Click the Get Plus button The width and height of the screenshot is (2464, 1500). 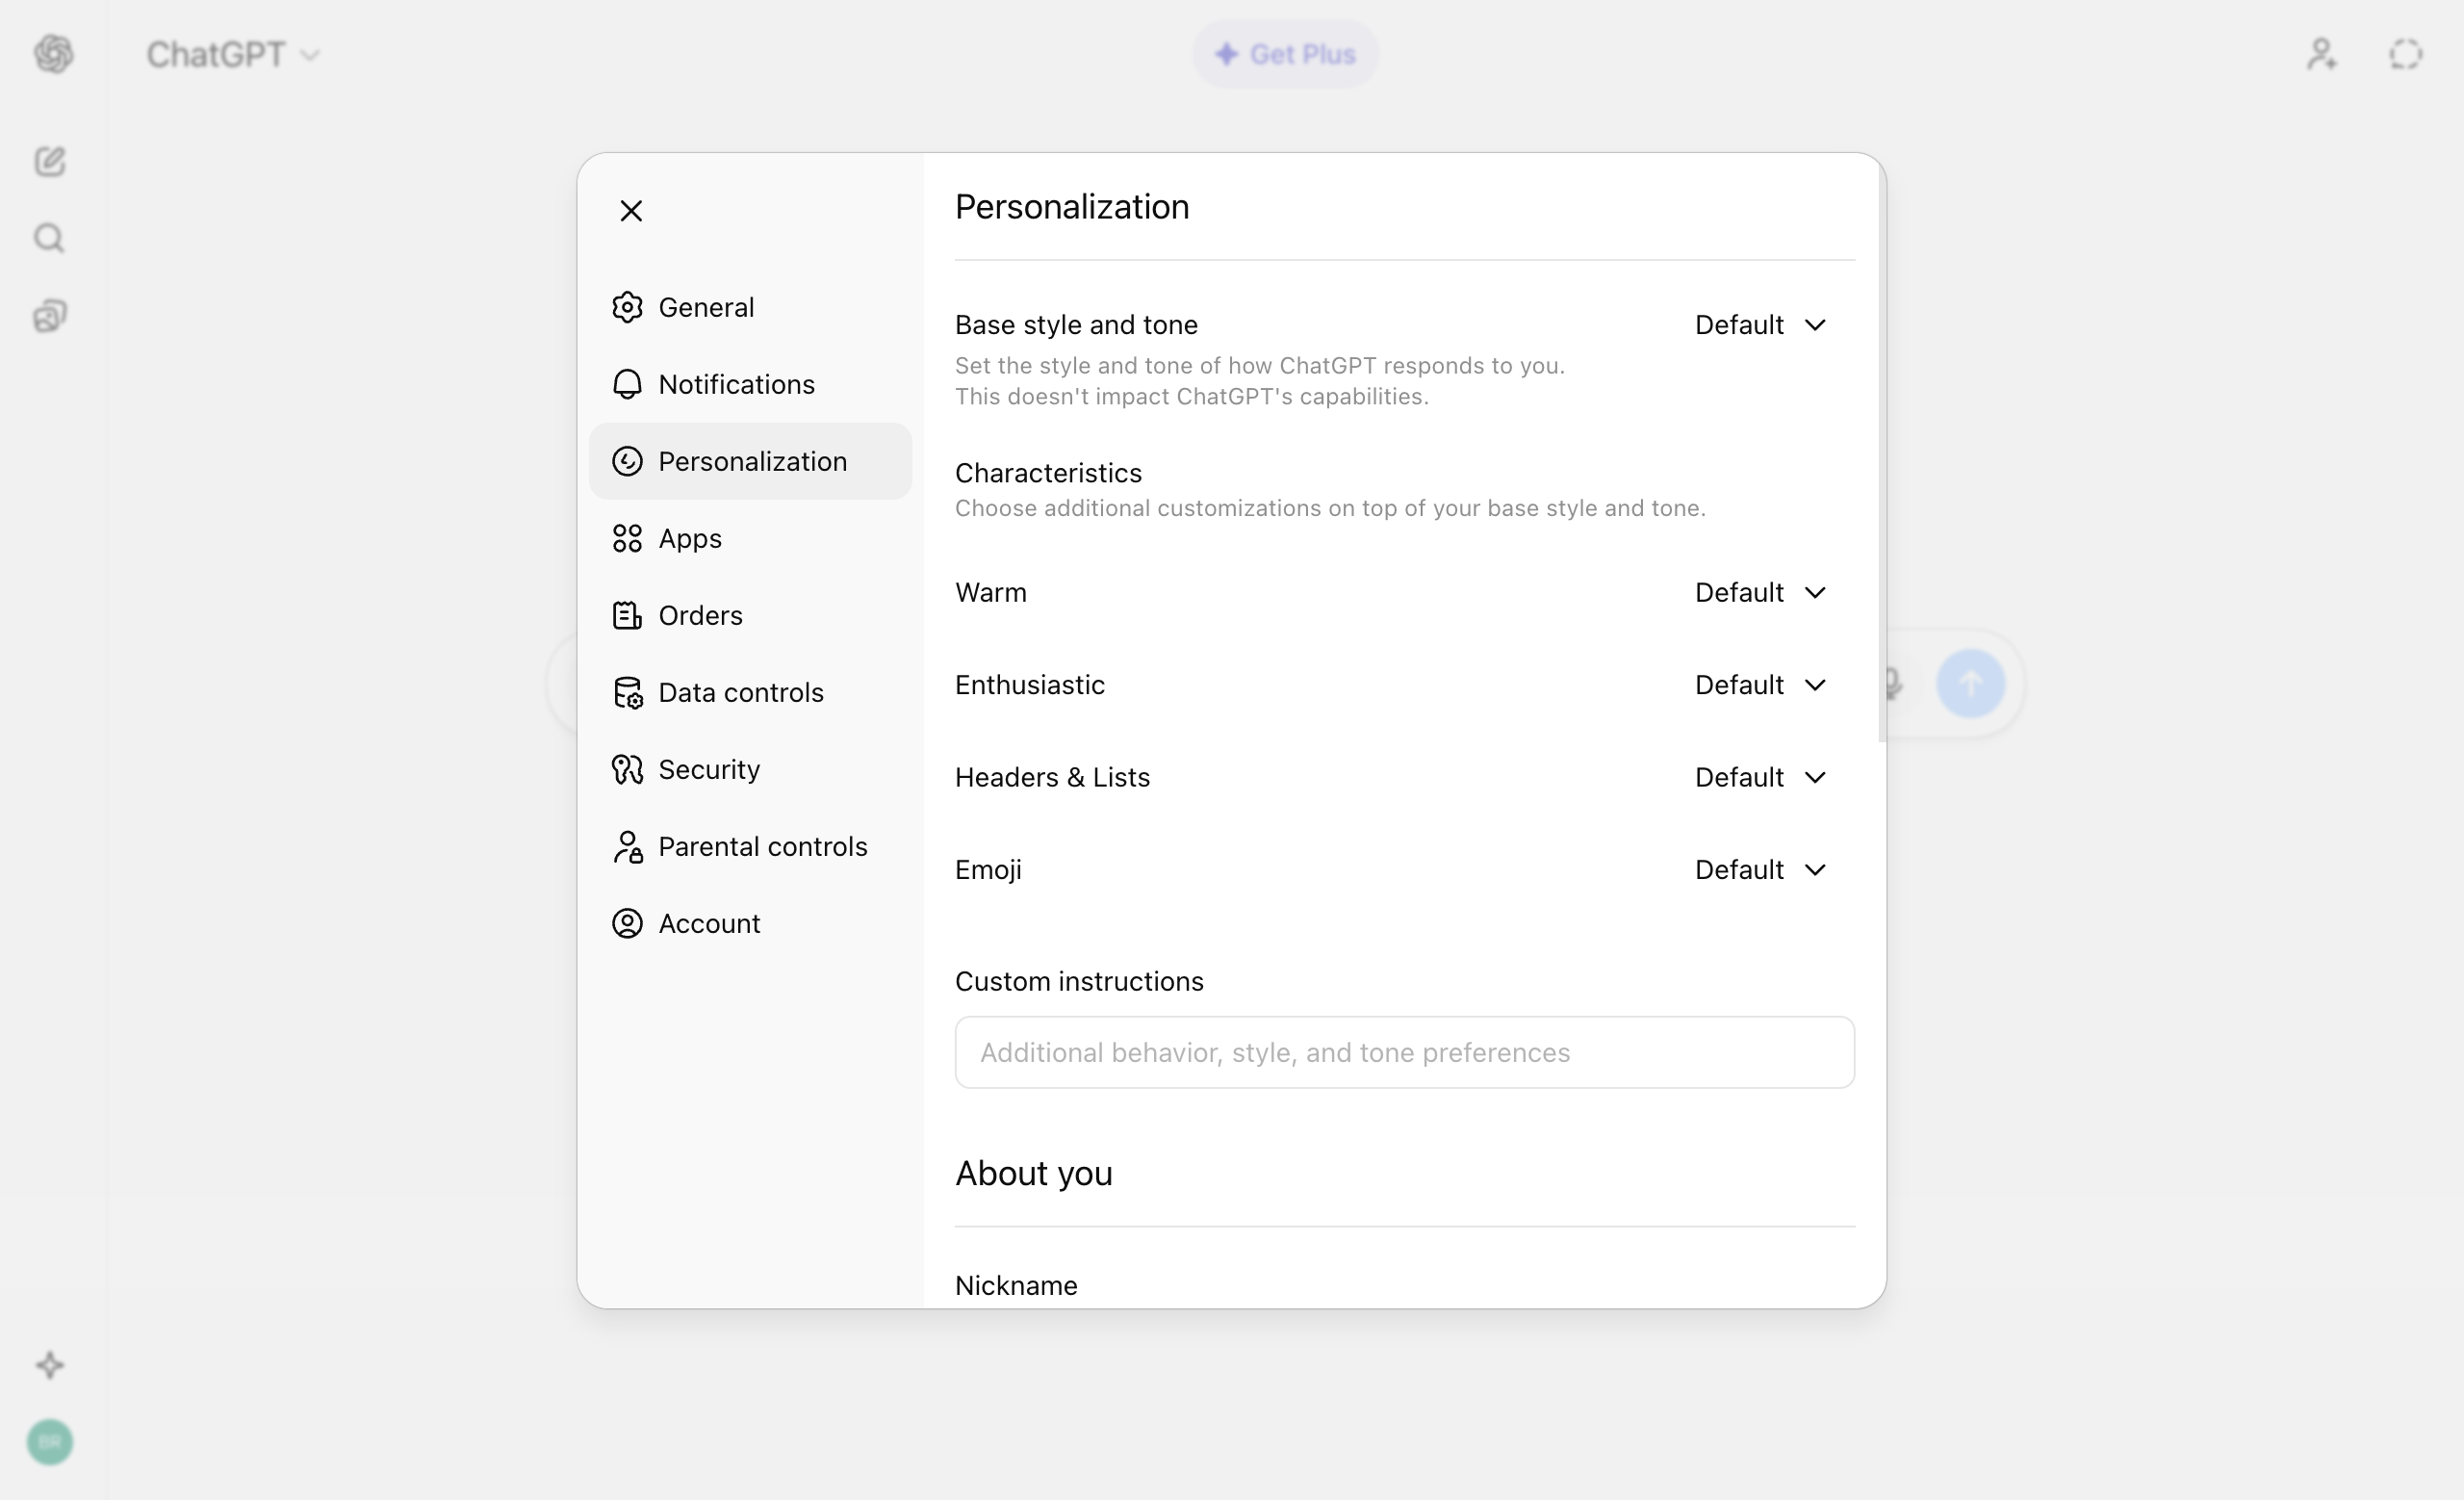[x=1285, y=54]
